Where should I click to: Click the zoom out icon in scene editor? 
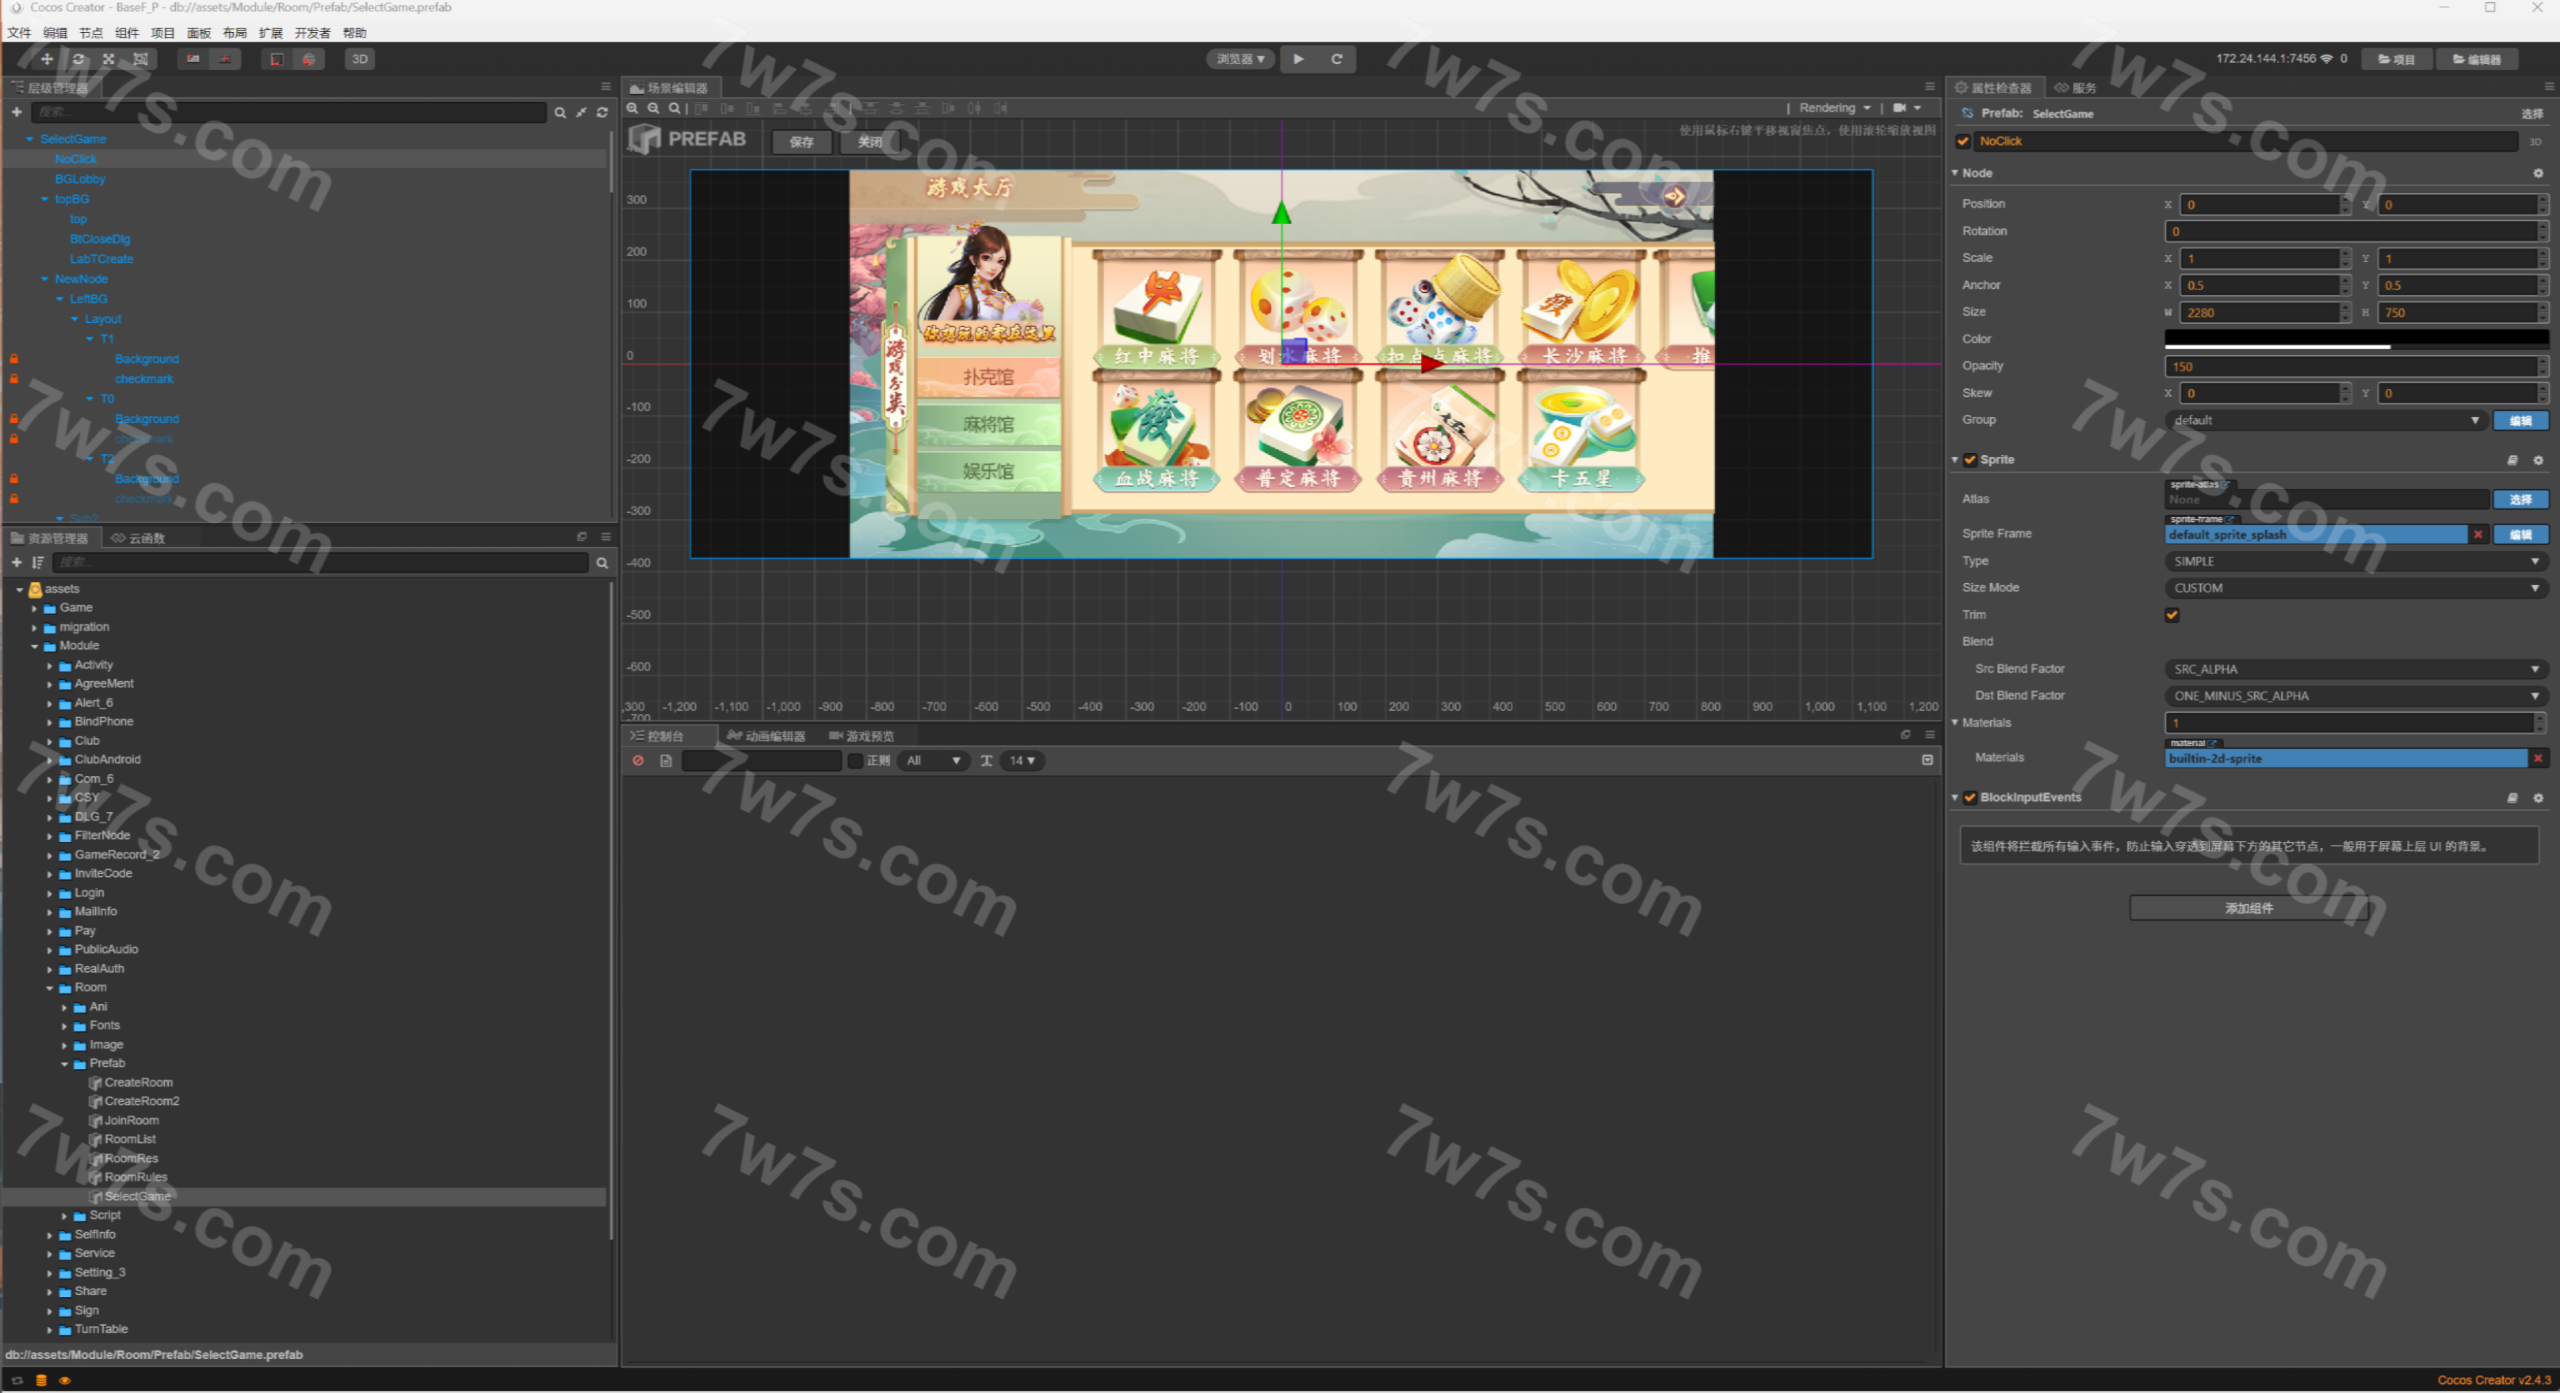[653, 108]
